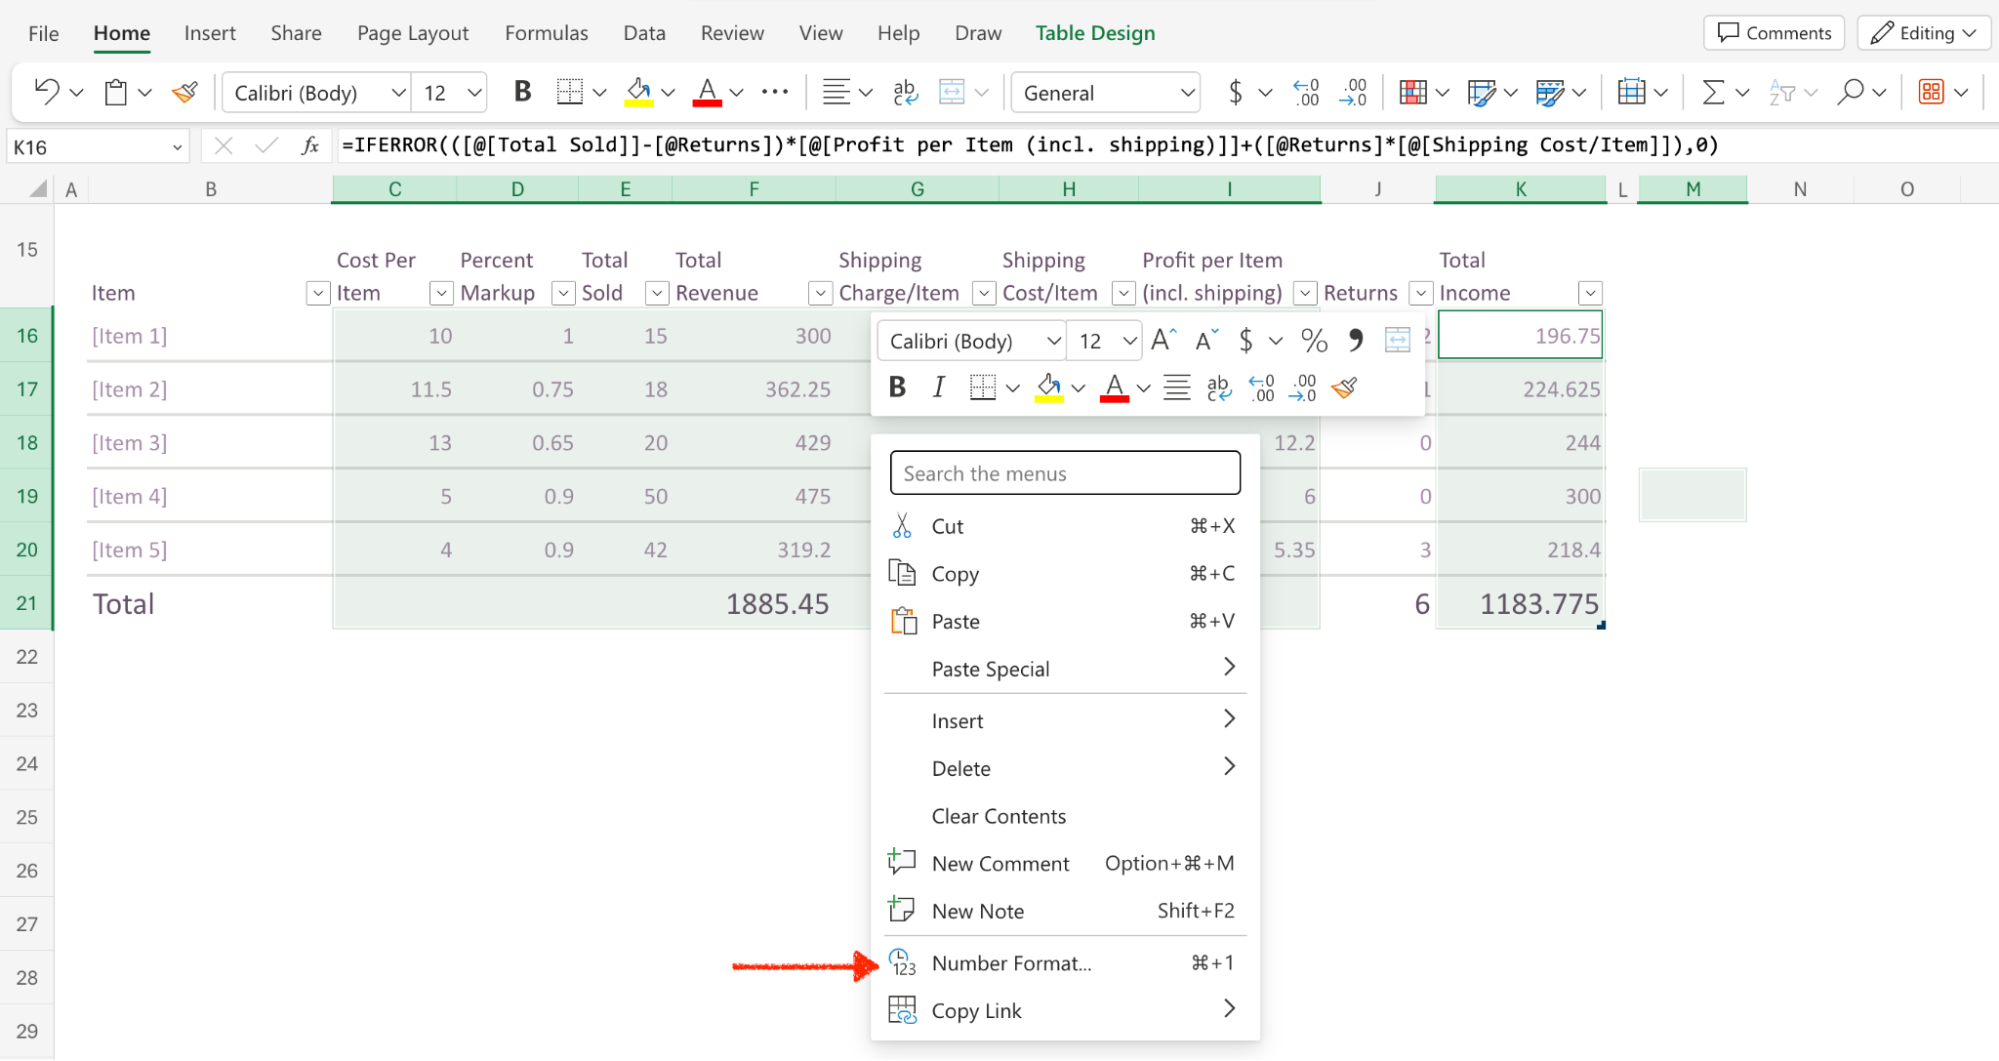Select Number Format from the context menu

pyautogui.click(x=1011, y=963)
